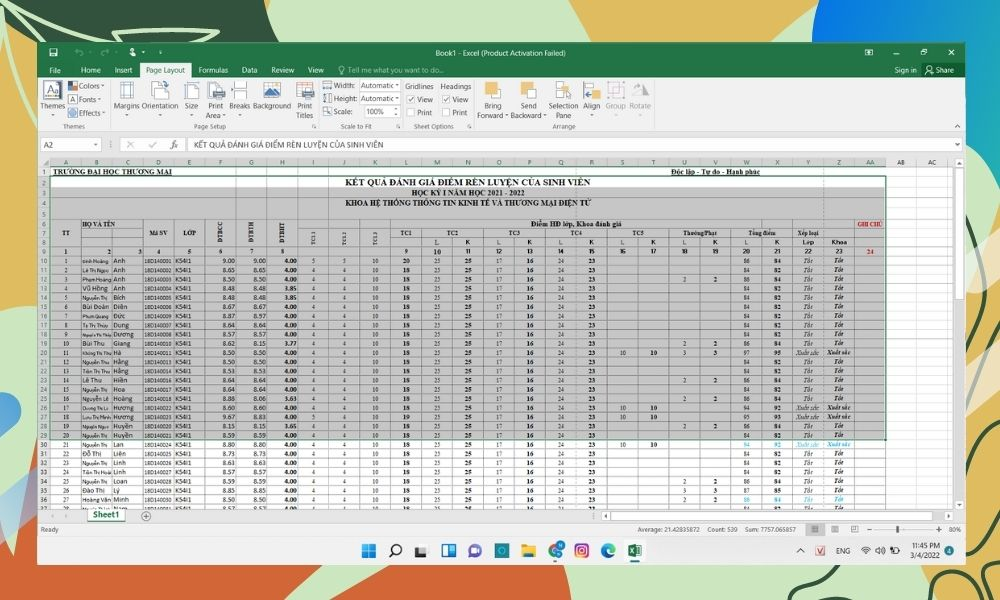This screenshot has width=1000, height=600.
Task: Enable Gridlines Print checkbox
Action: tap(413, 112)
